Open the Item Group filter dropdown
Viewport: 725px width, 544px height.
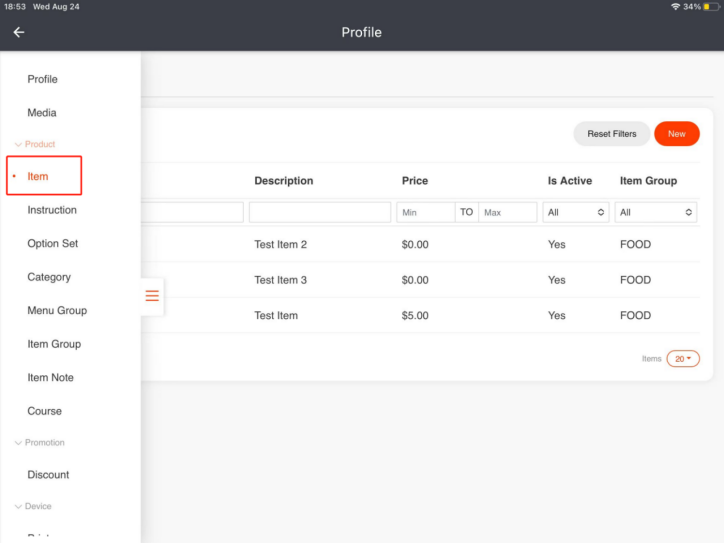655,213
